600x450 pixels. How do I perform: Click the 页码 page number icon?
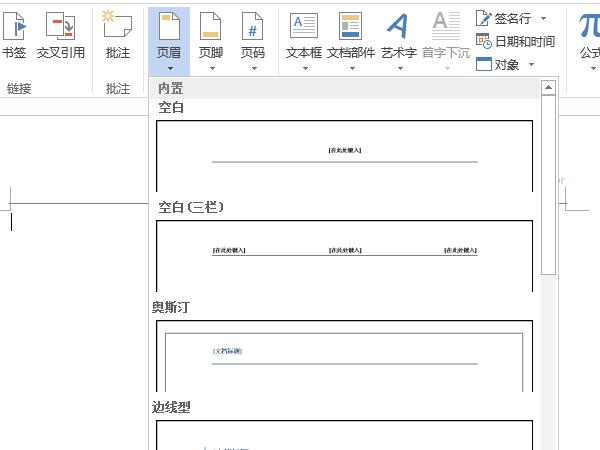coord(253,26)
